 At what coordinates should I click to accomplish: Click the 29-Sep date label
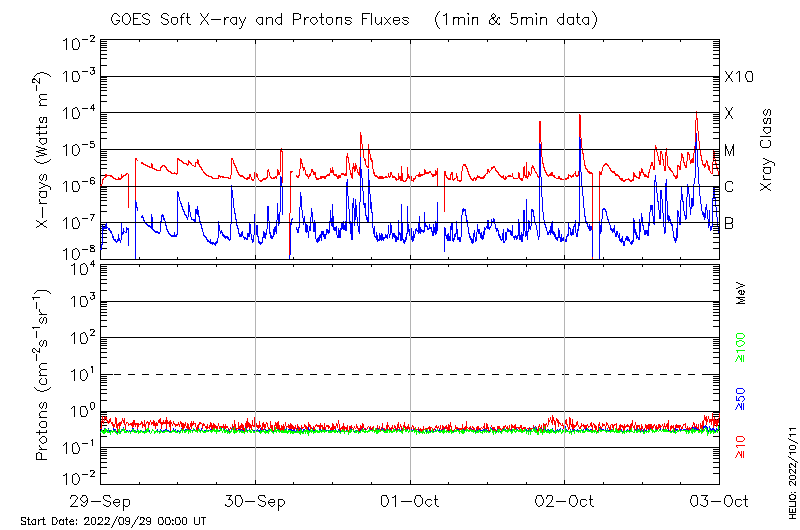[101, 502]
